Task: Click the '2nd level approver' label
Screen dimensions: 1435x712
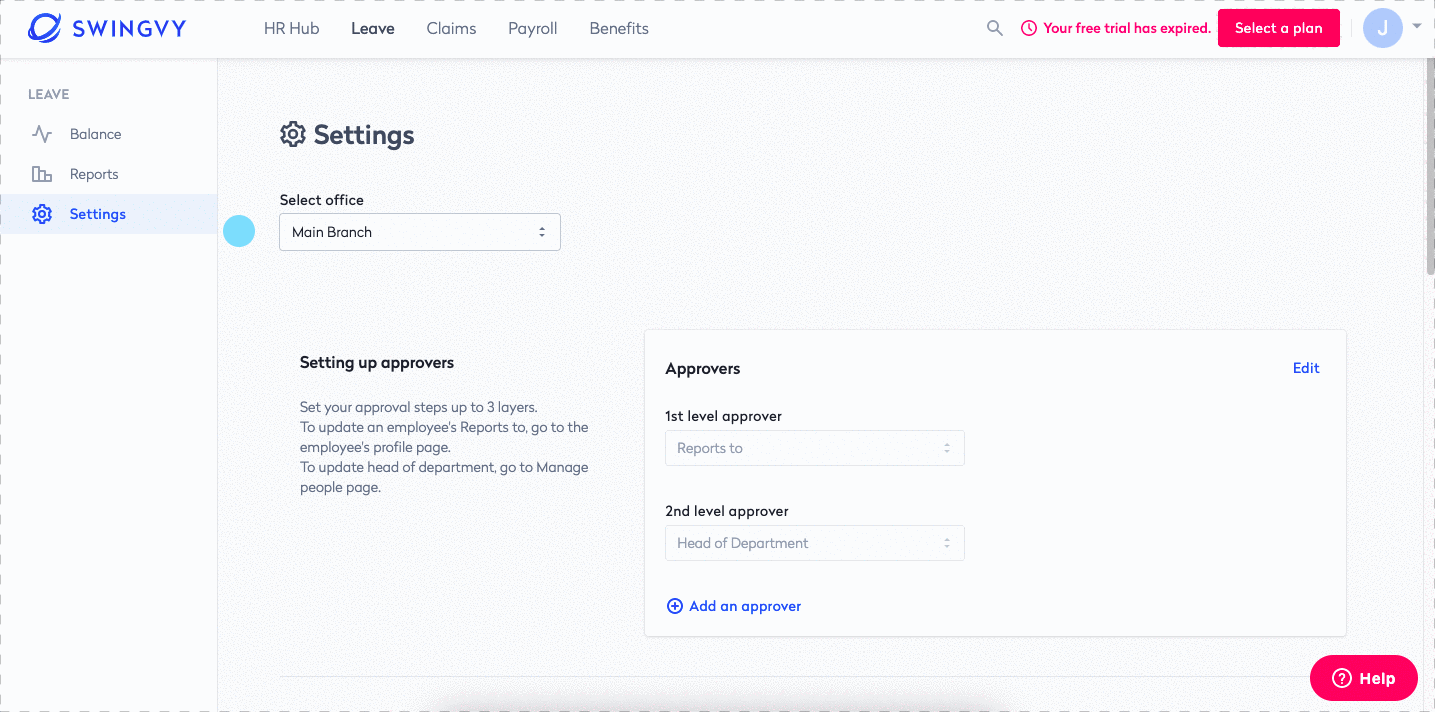Action: (x=727, y=511)
